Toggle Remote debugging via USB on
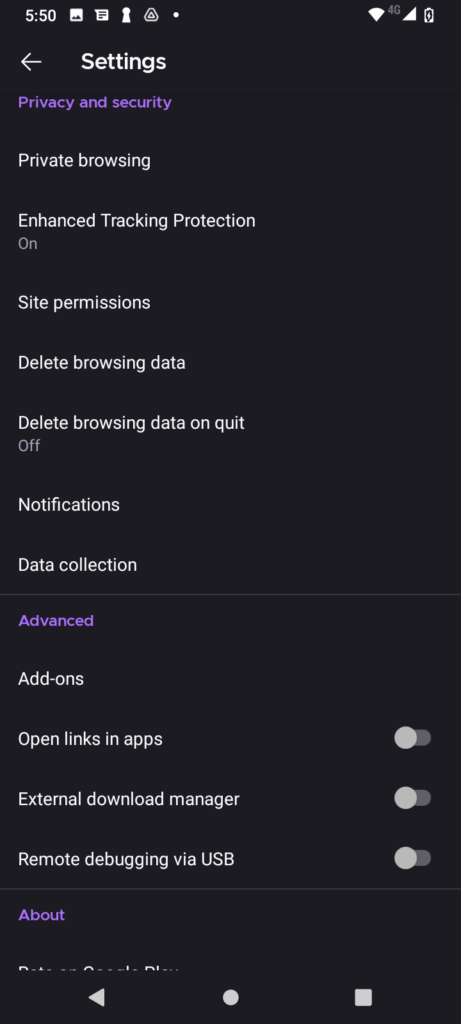Screen dimensions: 461x1024 pos(413,858)
